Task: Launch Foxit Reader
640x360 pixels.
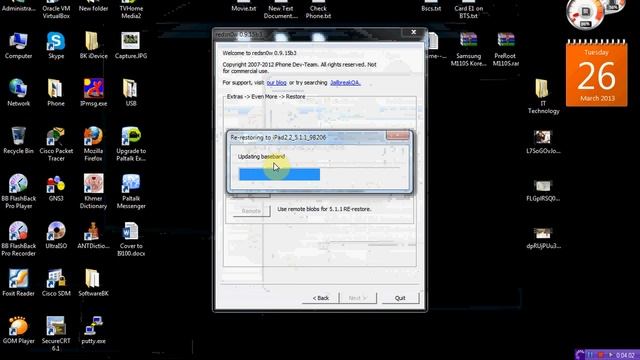Action: [18, 282]
